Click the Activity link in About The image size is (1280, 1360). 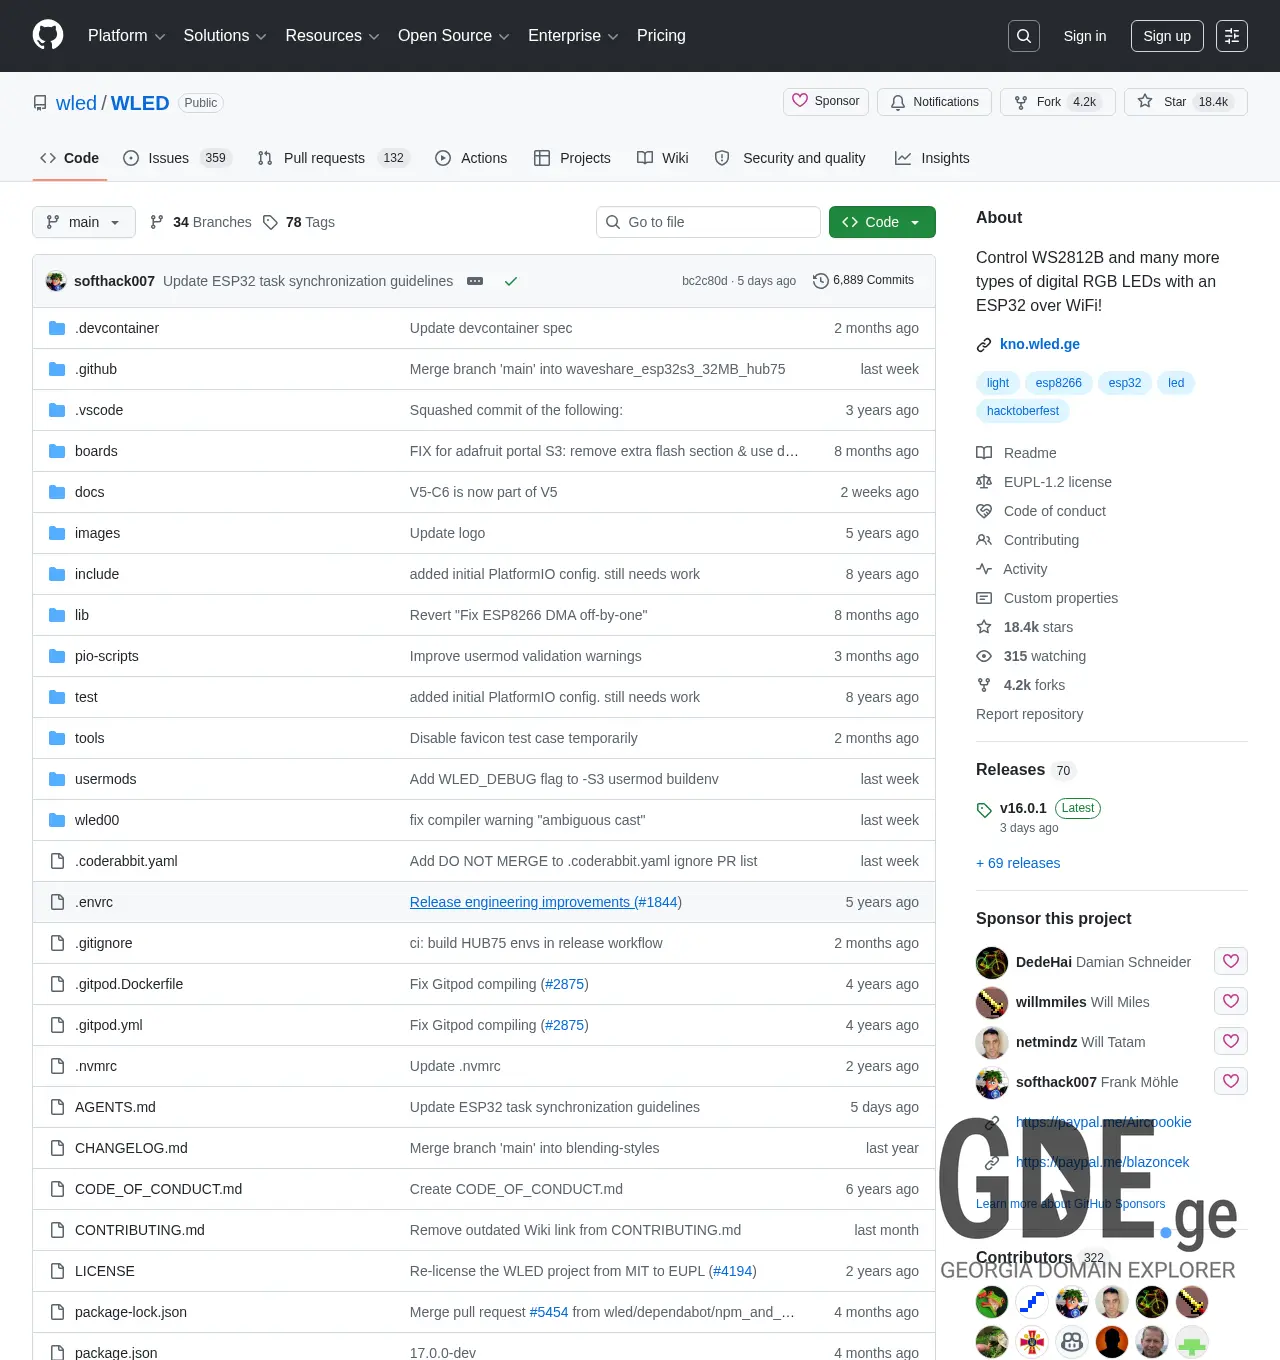pyautogui.click(x=1025, y=569)
